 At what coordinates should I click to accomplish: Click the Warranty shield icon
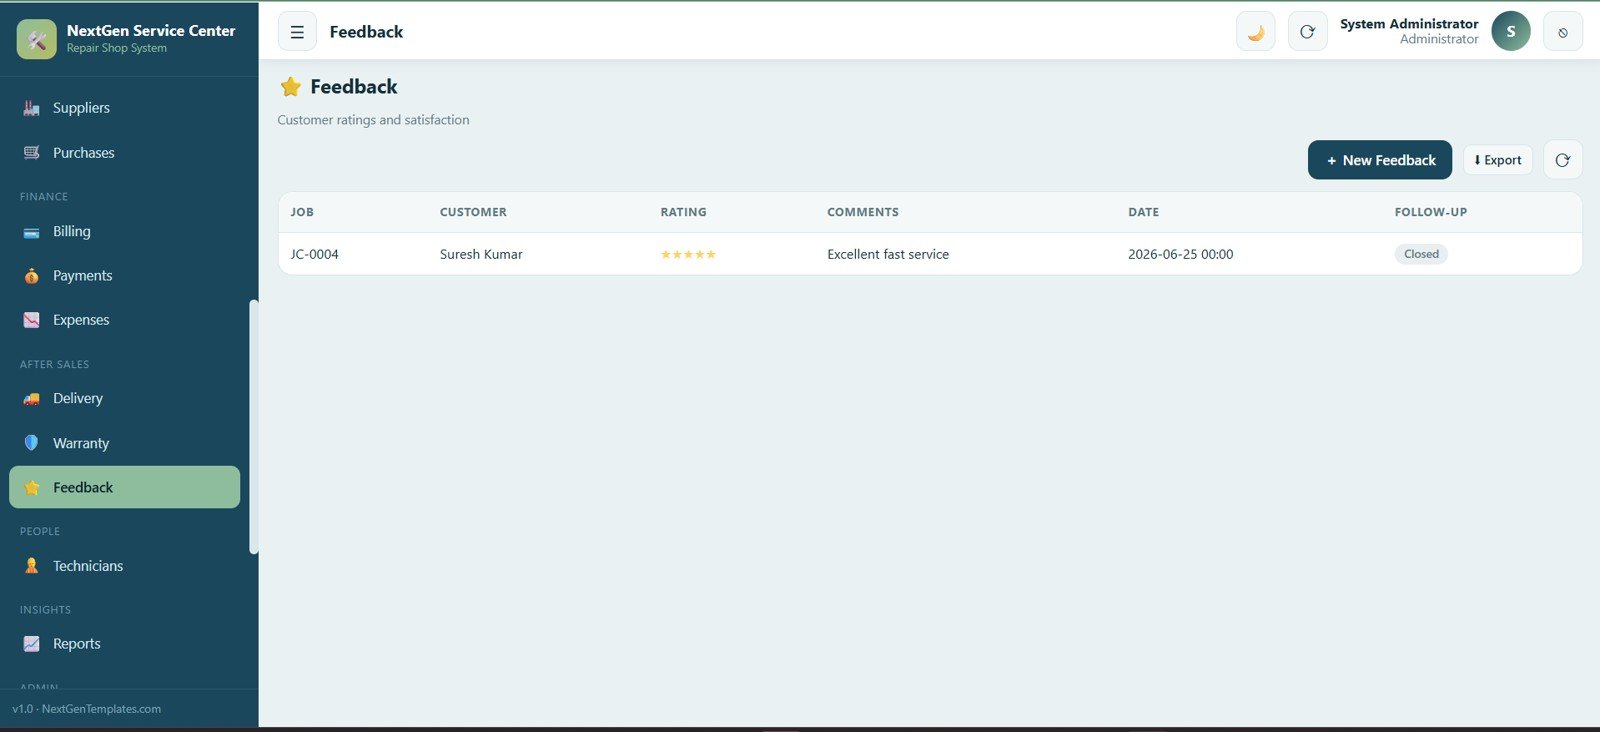[x=32, y=443]
